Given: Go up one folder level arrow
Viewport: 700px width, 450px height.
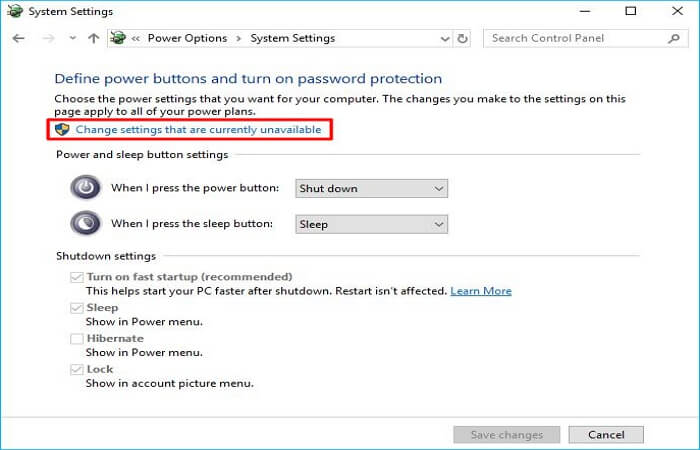Looking at the screenshot, I should coord(93,38).
